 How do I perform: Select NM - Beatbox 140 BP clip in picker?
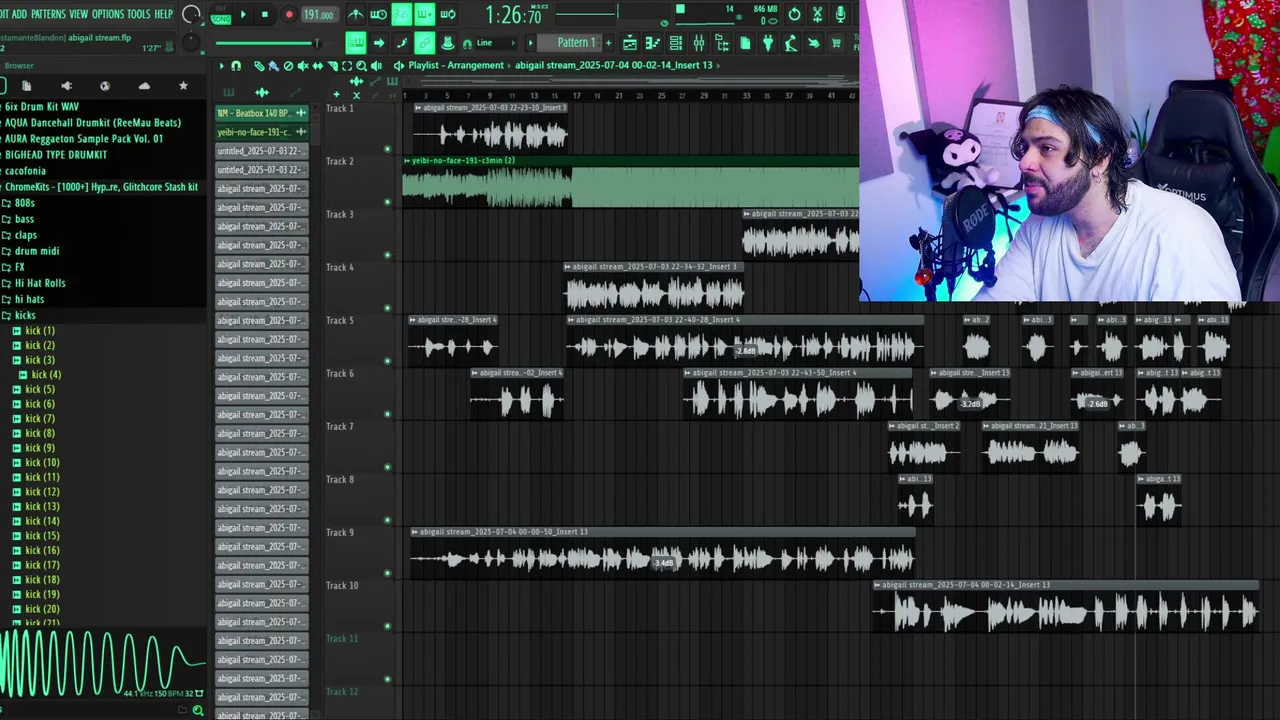262,113
